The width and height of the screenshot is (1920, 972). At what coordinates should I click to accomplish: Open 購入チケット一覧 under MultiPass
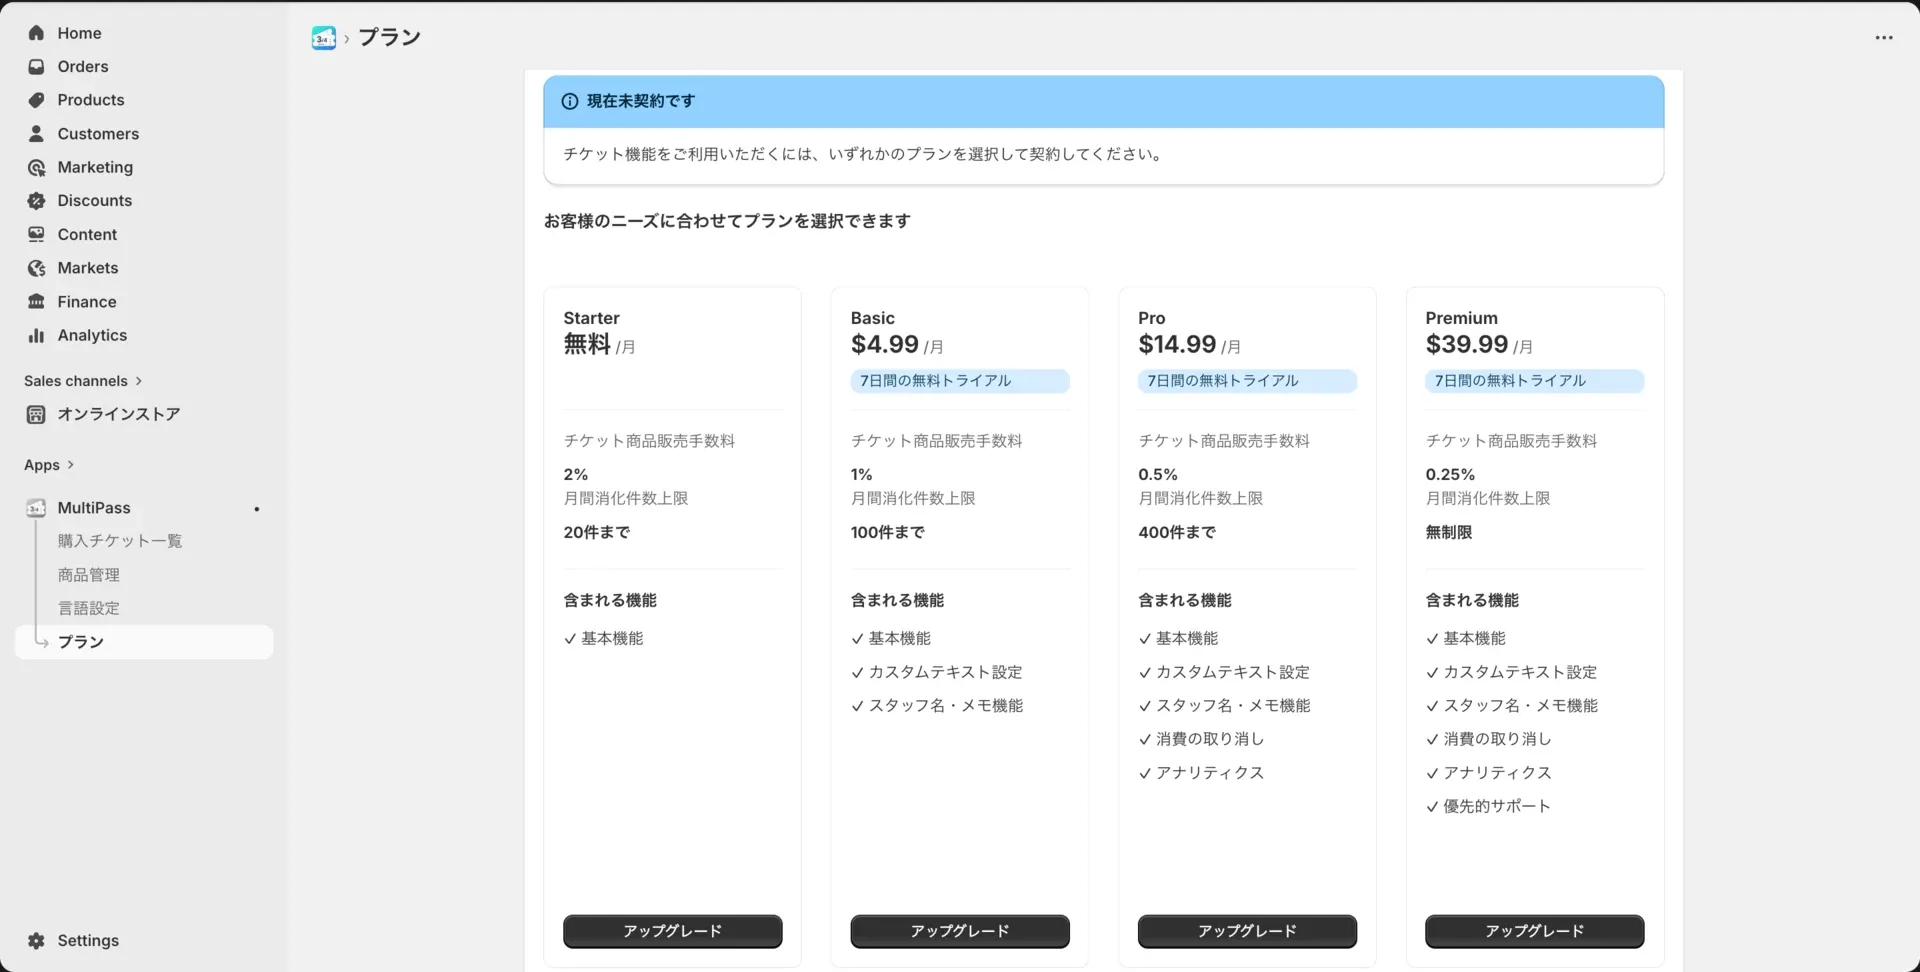click(x=120, y=541)
